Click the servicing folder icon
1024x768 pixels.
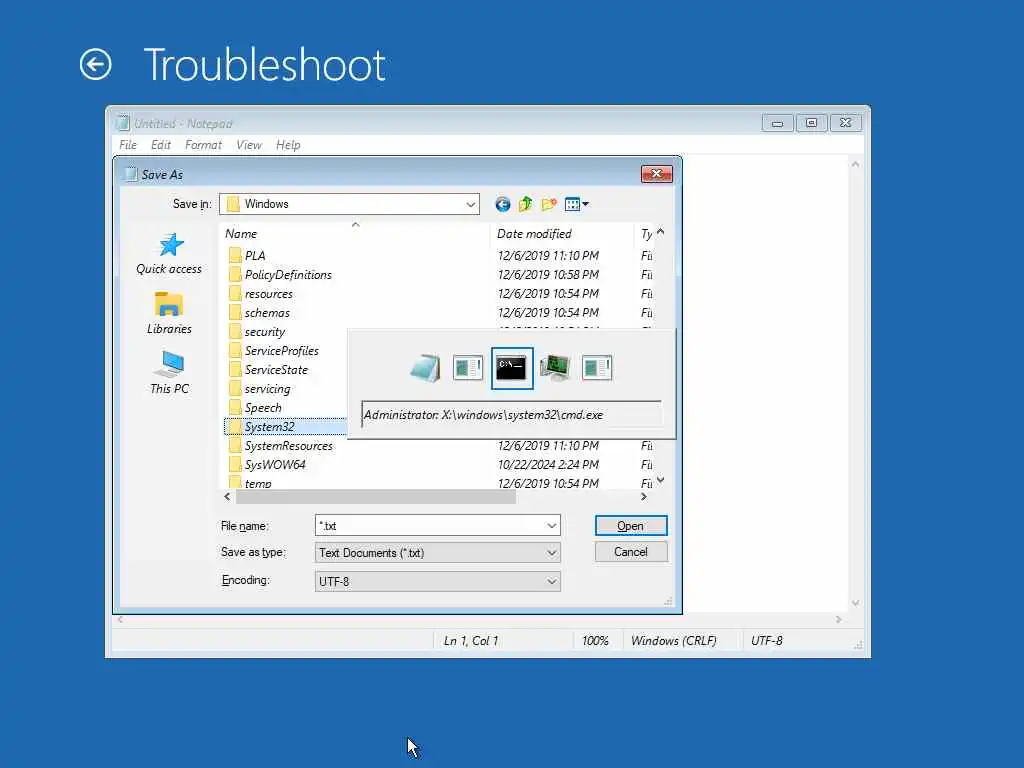(x=235, y=388)
